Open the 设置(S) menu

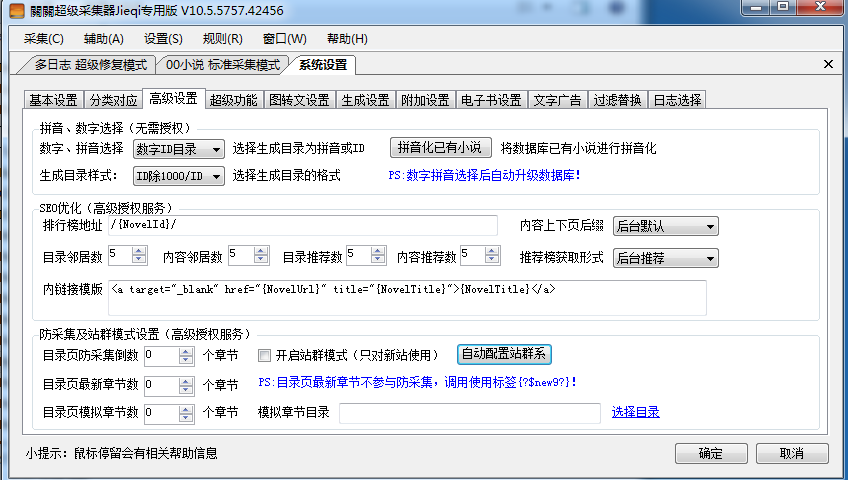[163, 39]
